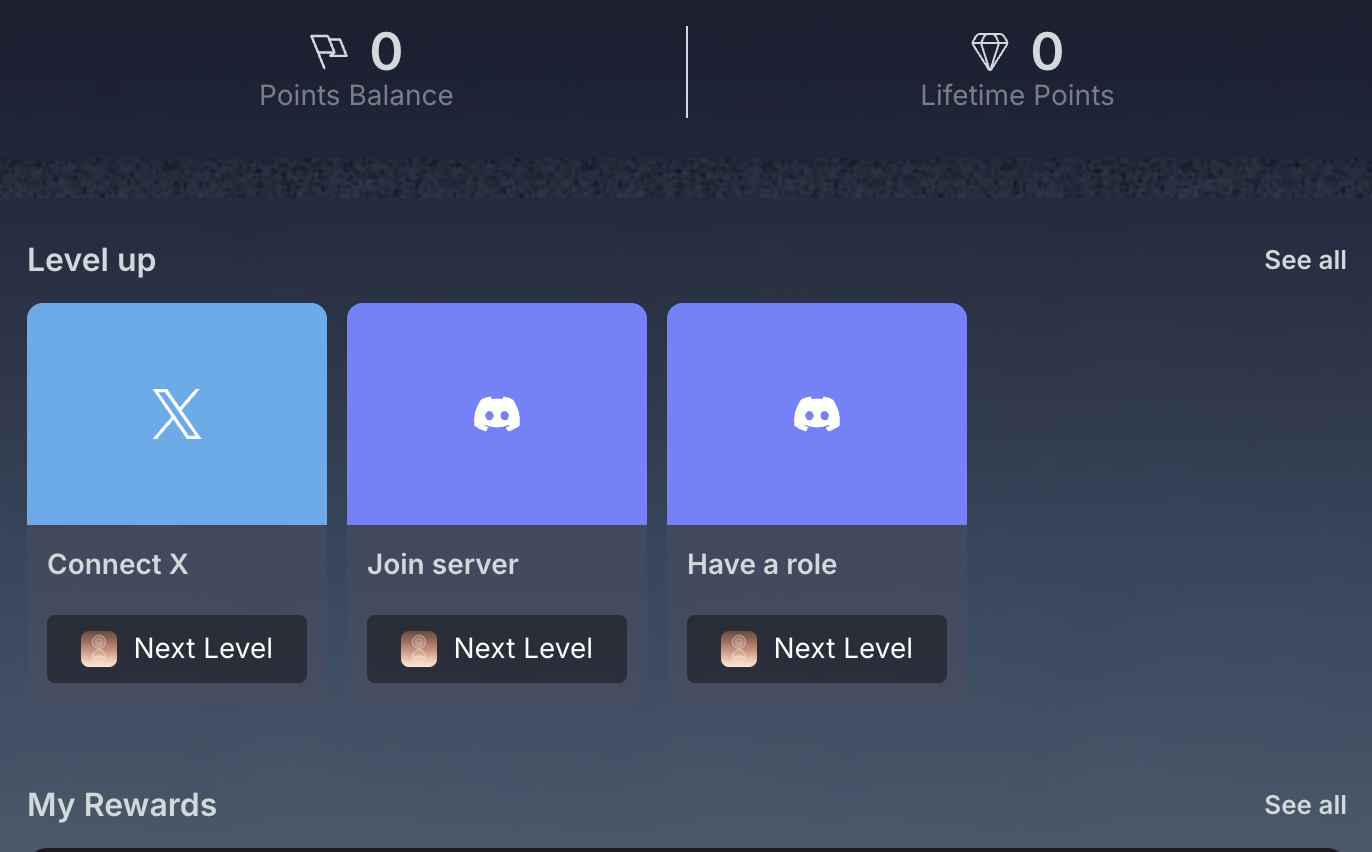Open See all for My Rewards
Image resolution: width=1372 pixels, height=852 pixels.
pos(1305,805)
